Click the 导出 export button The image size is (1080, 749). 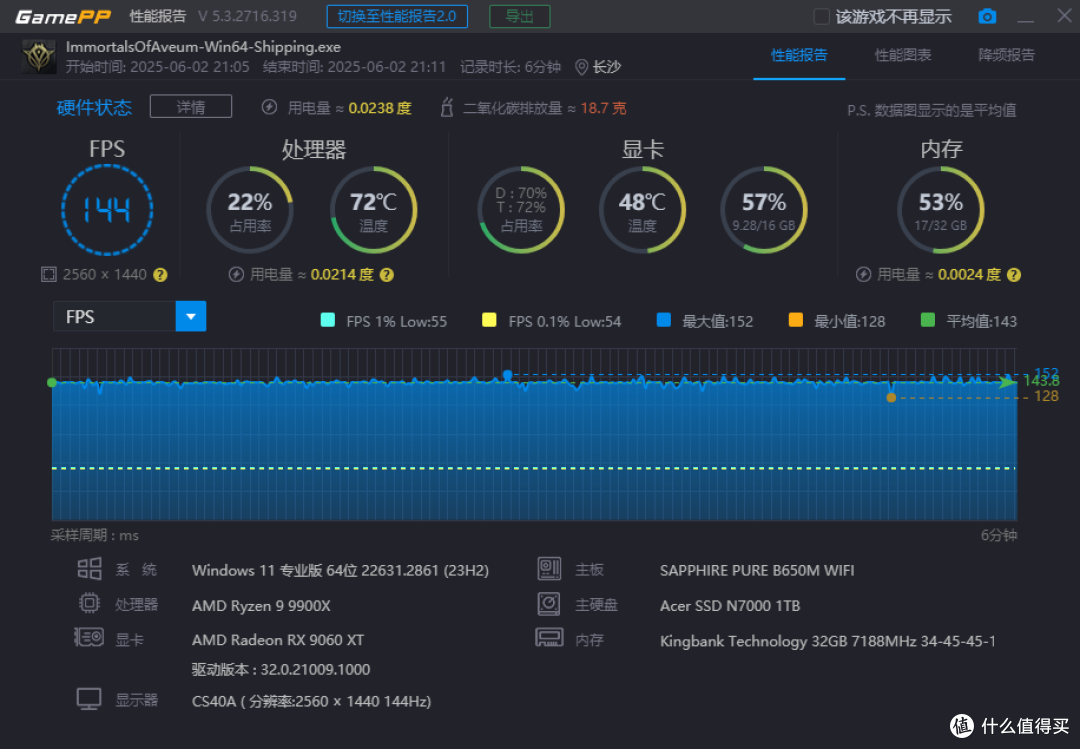click(x=519, y=17)
